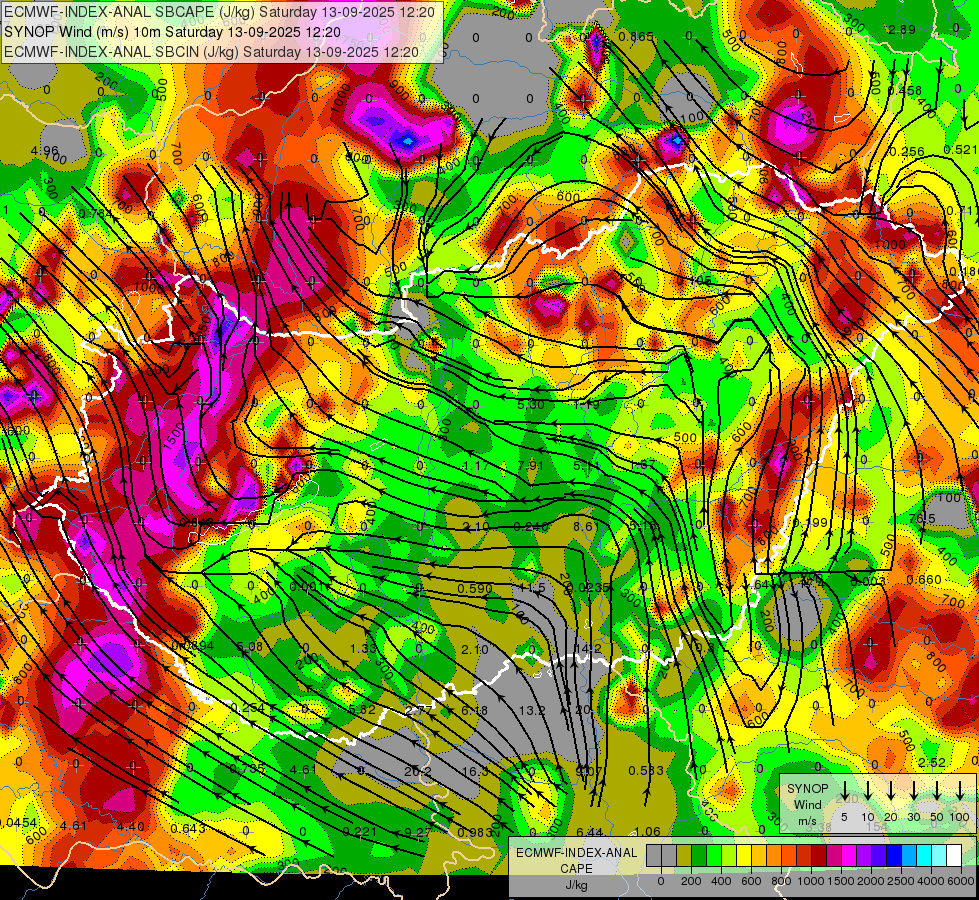Viewport: 979px width, 900px height.
Task: Click the SYNOP Wind 10m header line
Action: 172,32
